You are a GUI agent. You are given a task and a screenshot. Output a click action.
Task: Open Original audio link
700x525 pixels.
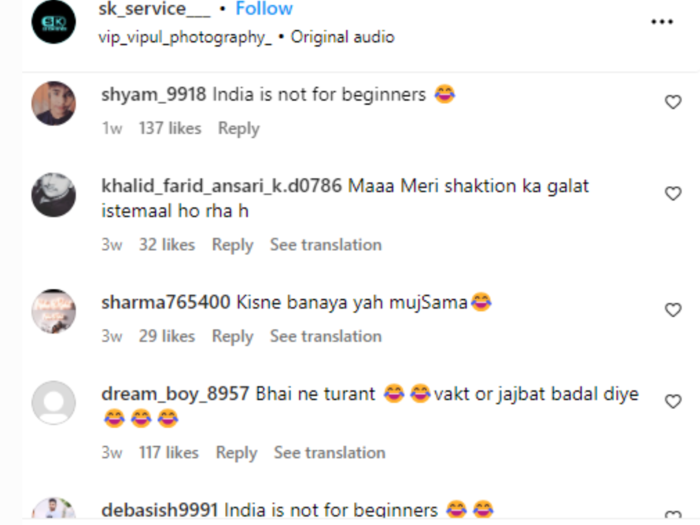(x=342, y=37)
